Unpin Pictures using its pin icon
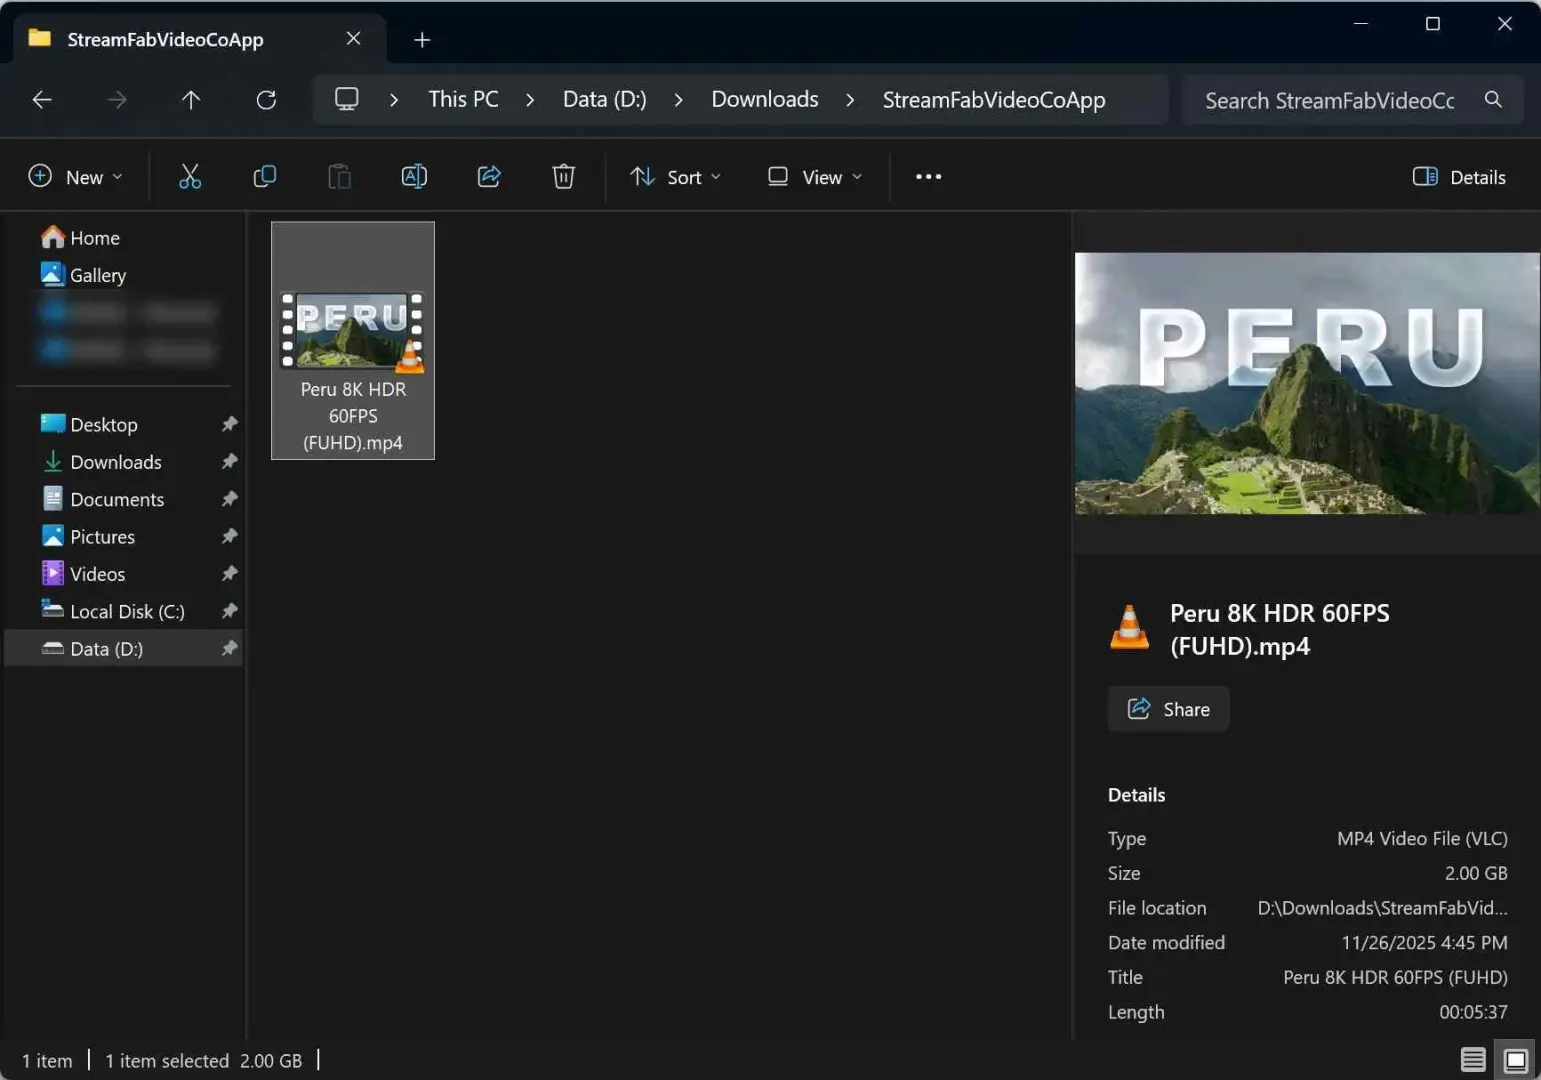This screenshot has height=1080, width=1541. pos(229,536)
